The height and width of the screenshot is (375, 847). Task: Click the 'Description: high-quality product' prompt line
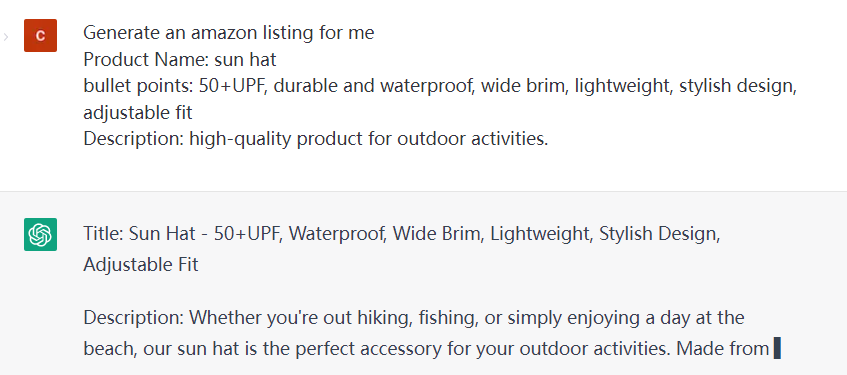315,139
